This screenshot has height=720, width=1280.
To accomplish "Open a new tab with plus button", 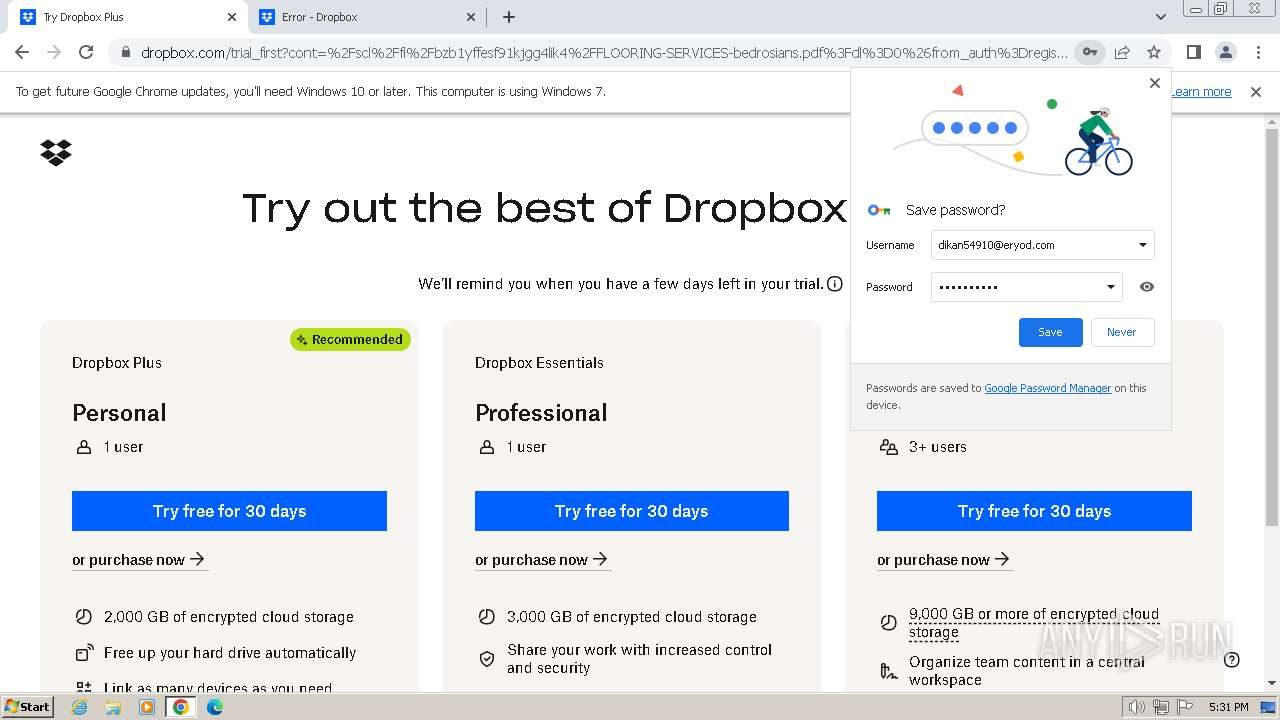I will (509, 17).
